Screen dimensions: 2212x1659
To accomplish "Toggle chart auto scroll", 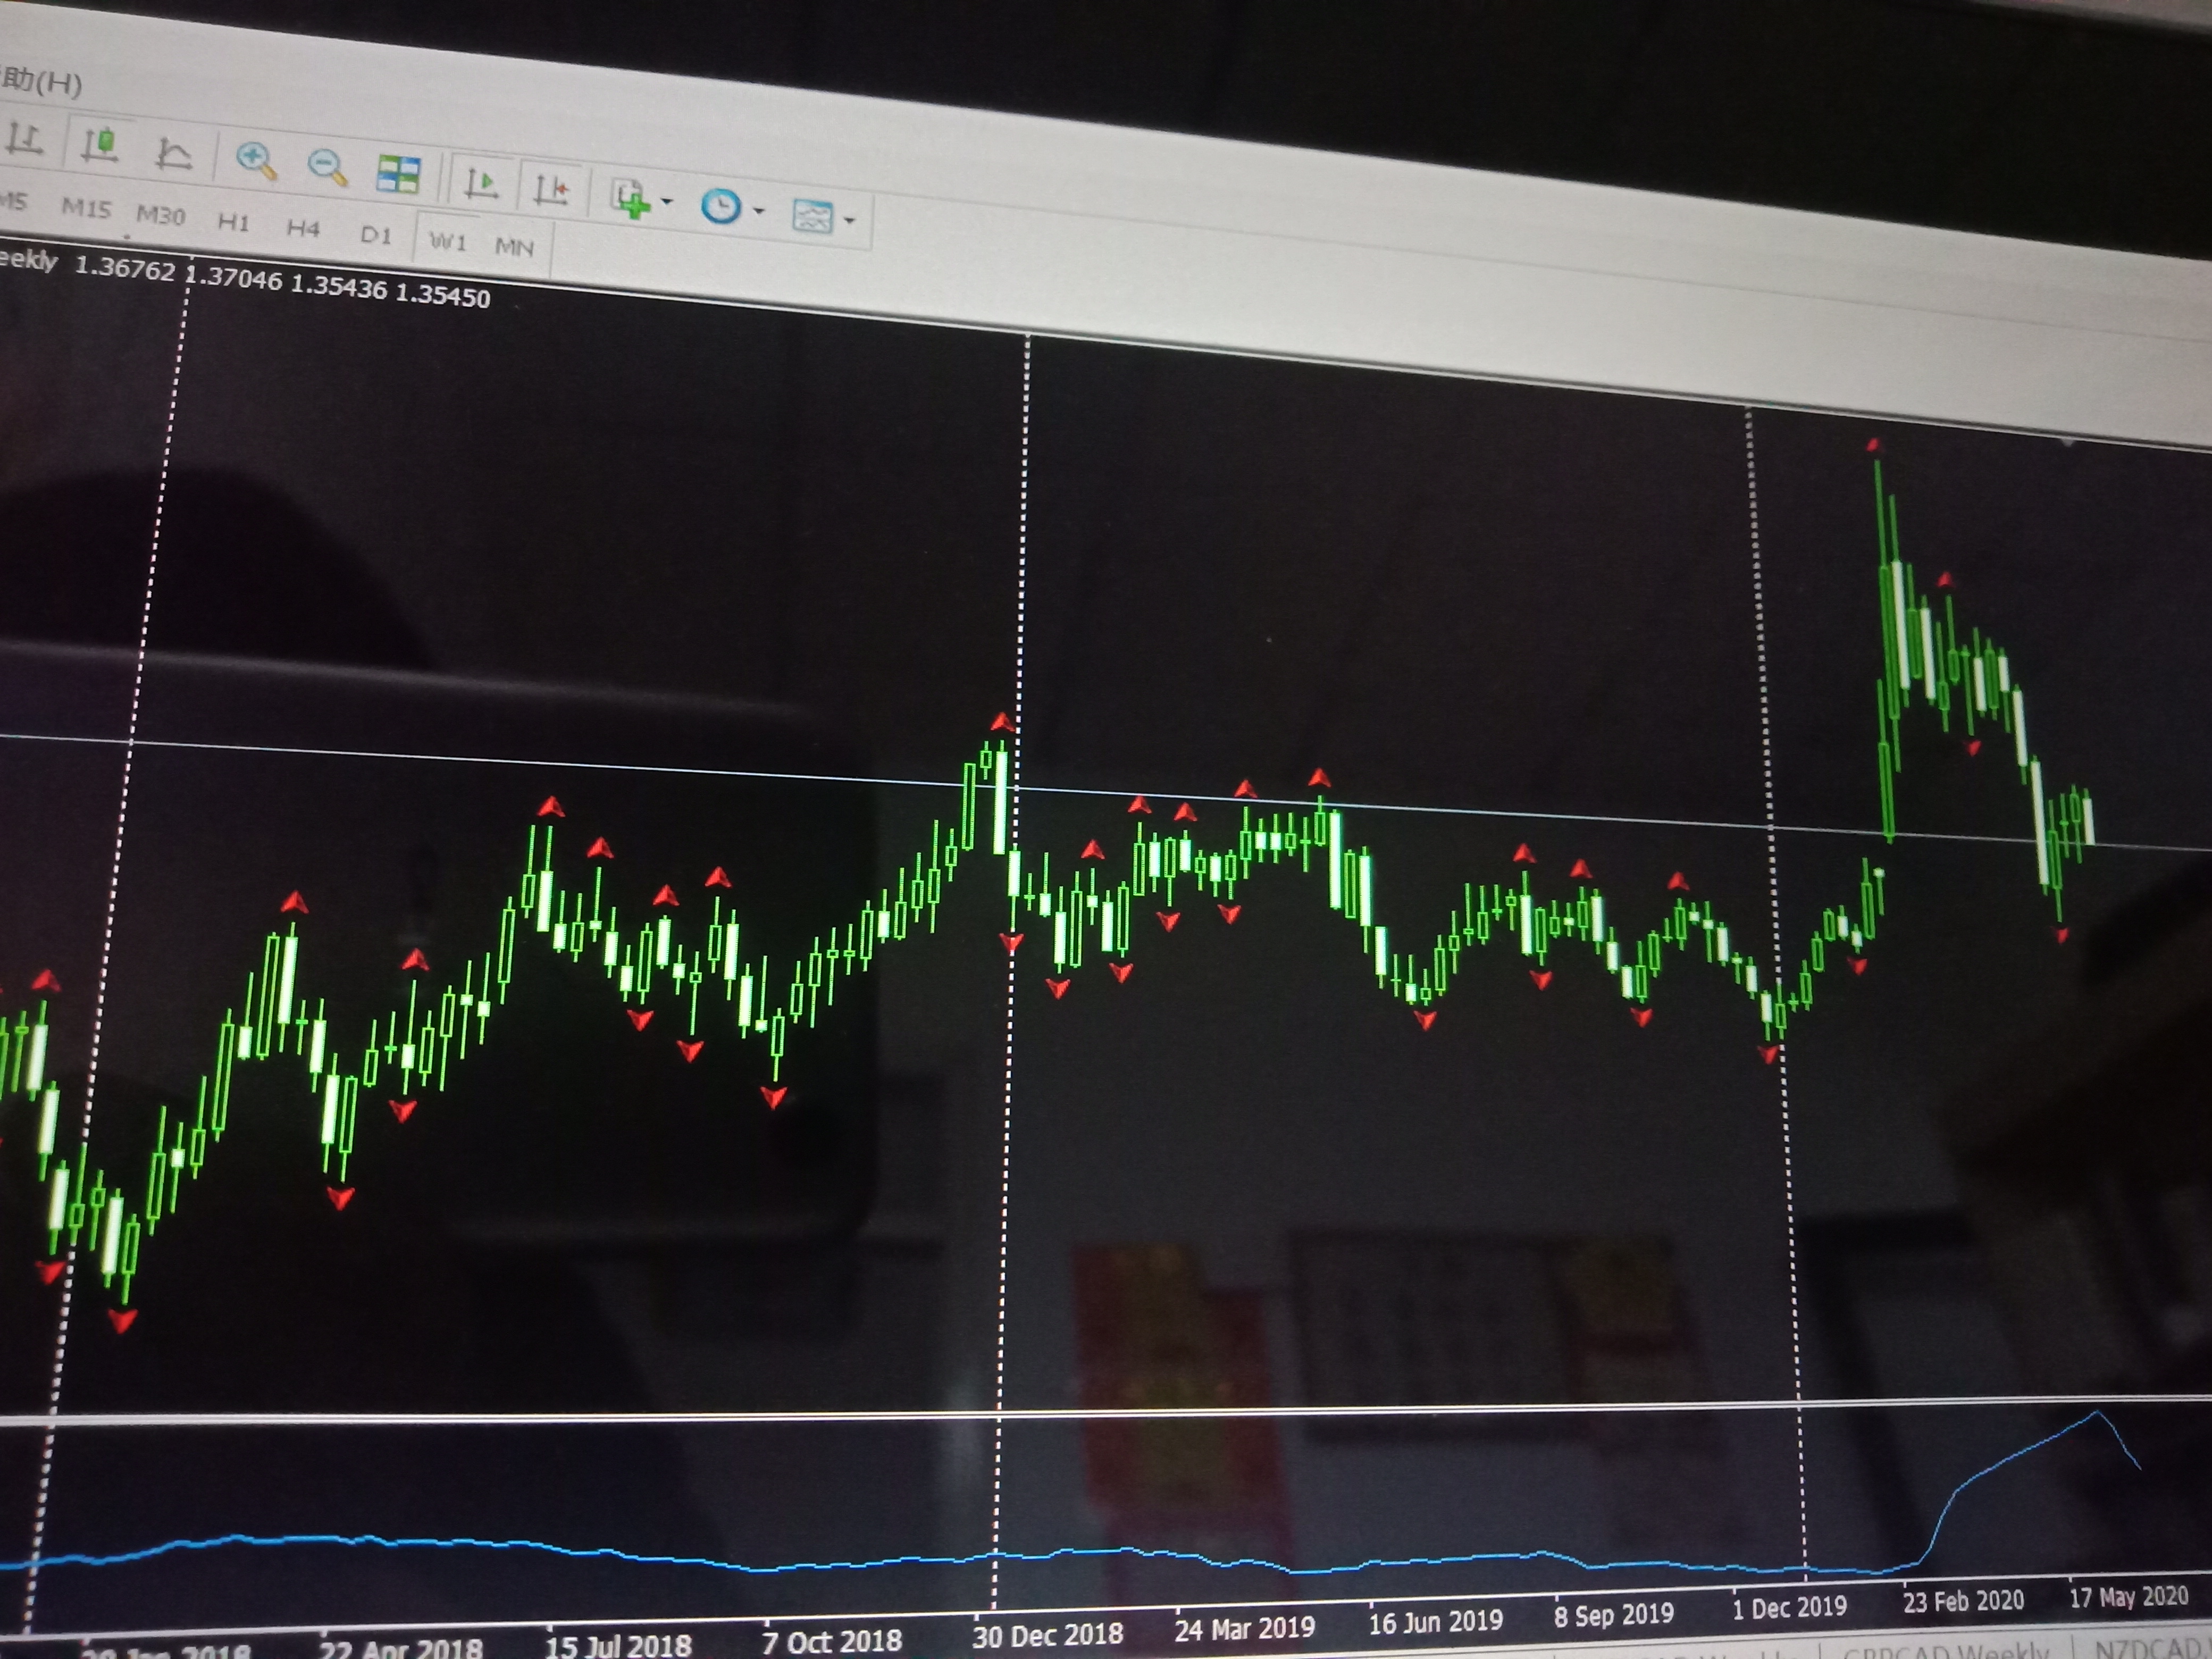I will tap(481, 184).
